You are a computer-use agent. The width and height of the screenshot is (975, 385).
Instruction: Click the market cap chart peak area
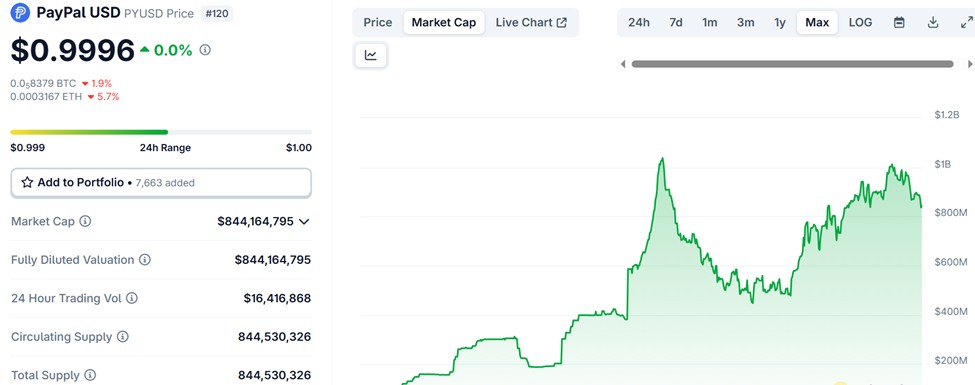pyautogui.click(x=662, y=159)
